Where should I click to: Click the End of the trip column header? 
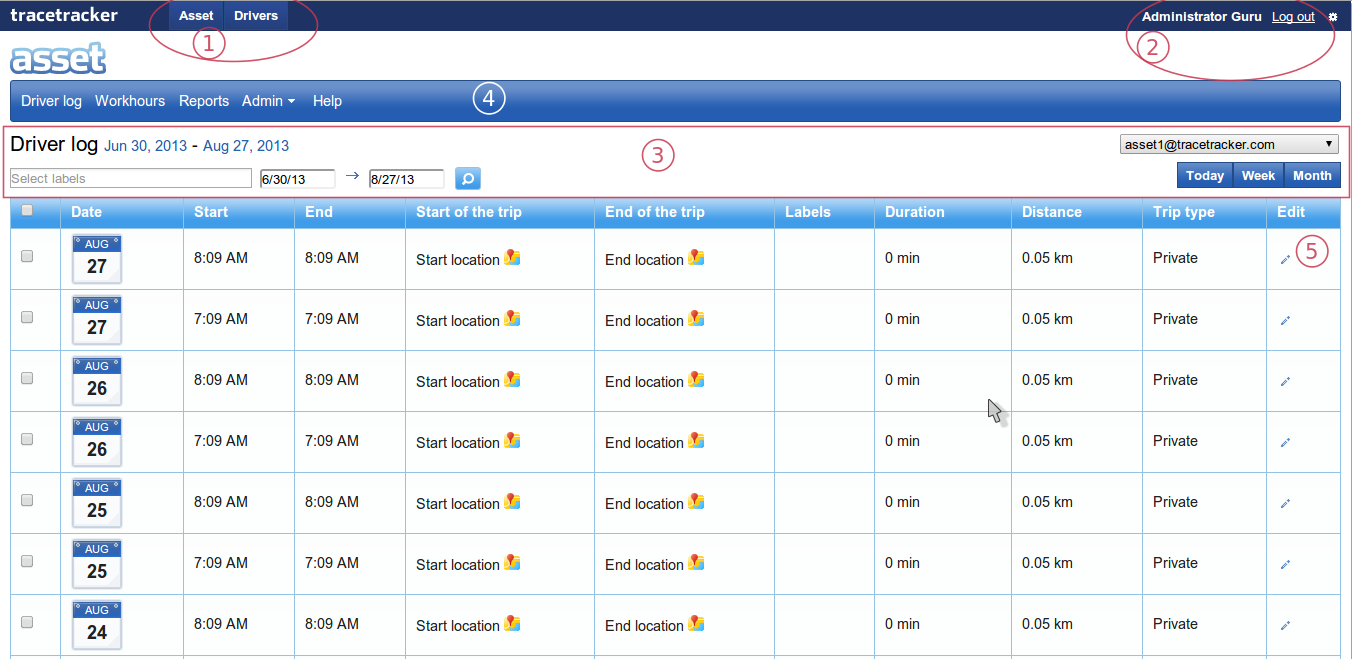(x=655, y=212)
